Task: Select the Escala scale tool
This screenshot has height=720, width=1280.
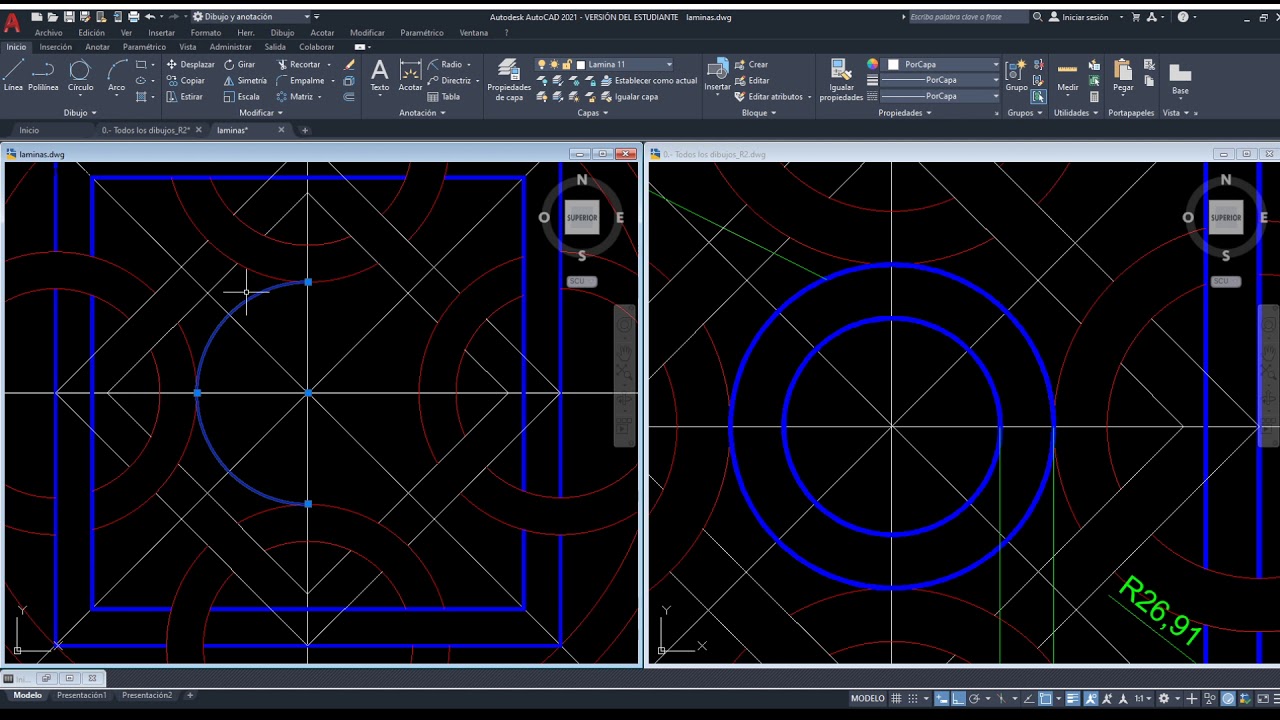Action: (x=241, y=96)
